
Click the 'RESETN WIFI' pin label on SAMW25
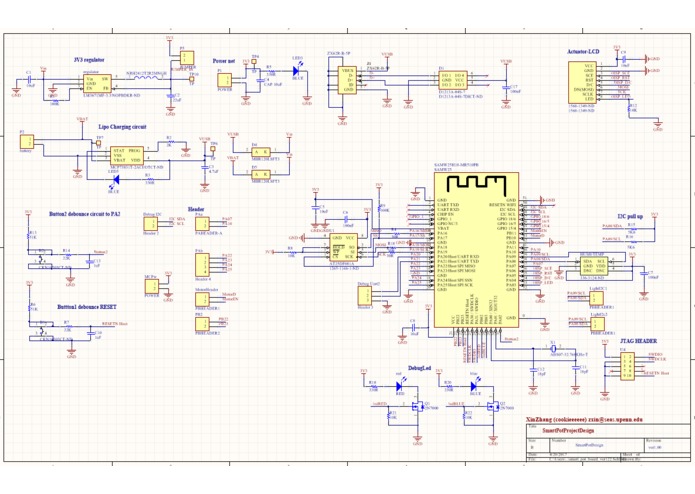pyautogui.click(x=503, y=205)
